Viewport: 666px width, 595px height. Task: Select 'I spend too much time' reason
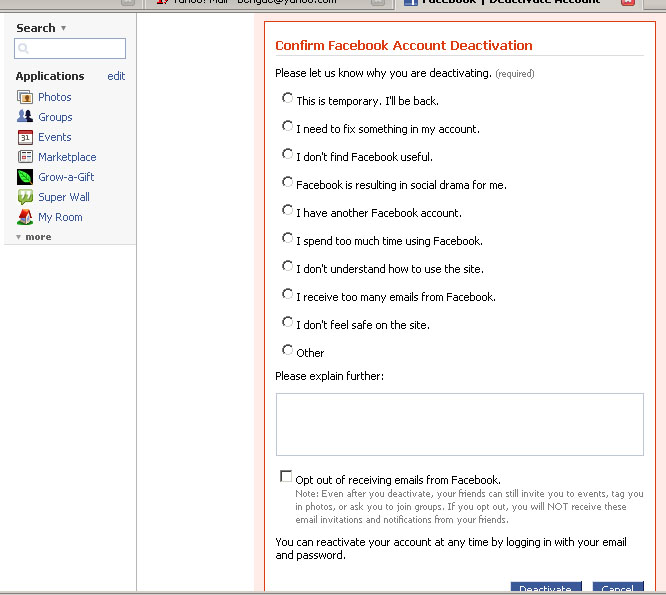coord(288,238)
